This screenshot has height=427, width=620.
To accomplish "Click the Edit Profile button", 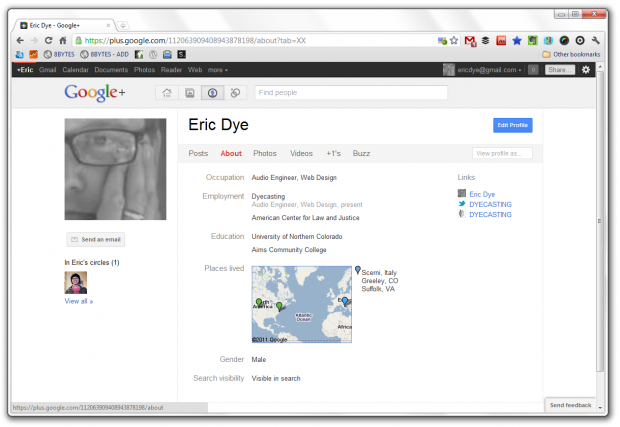I will coord(512,125).
